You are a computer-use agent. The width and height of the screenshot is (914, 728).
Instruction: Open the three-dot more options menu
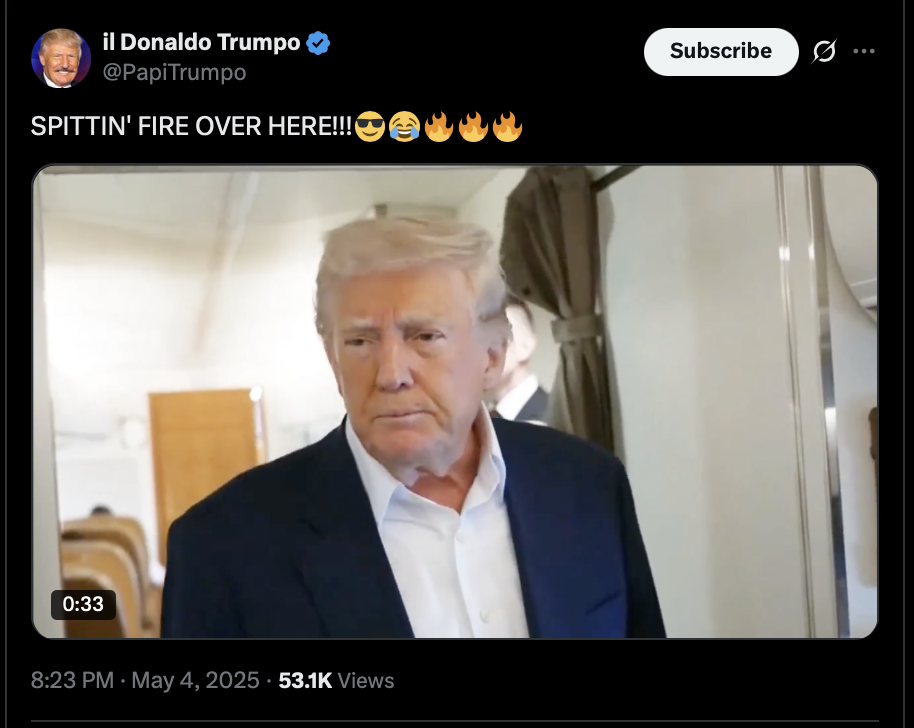(x=863, y=51)
